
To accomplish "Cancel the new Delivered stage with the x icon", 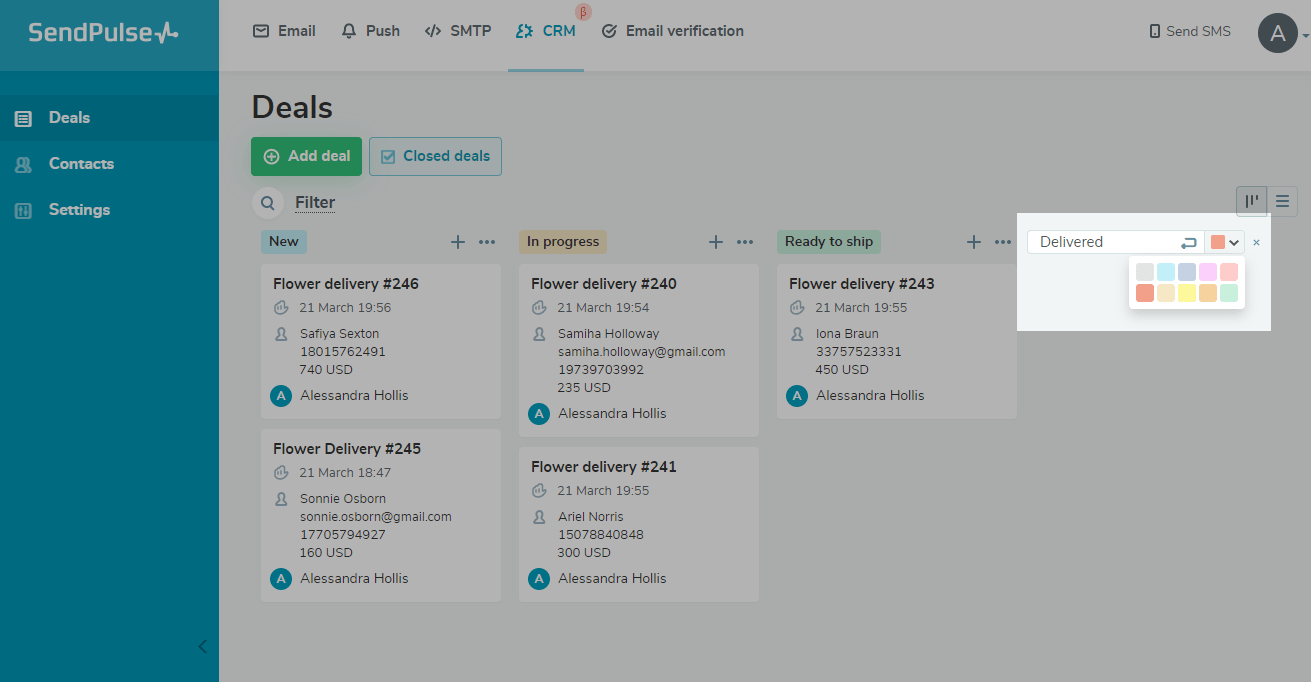I will click(x=1256, y=242).
